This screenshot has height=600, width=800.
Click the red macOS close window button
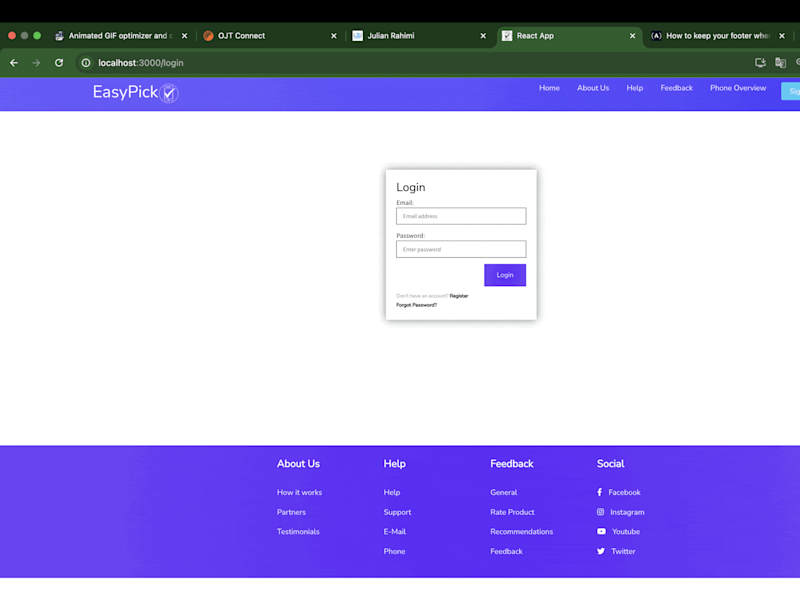[12, 36]
